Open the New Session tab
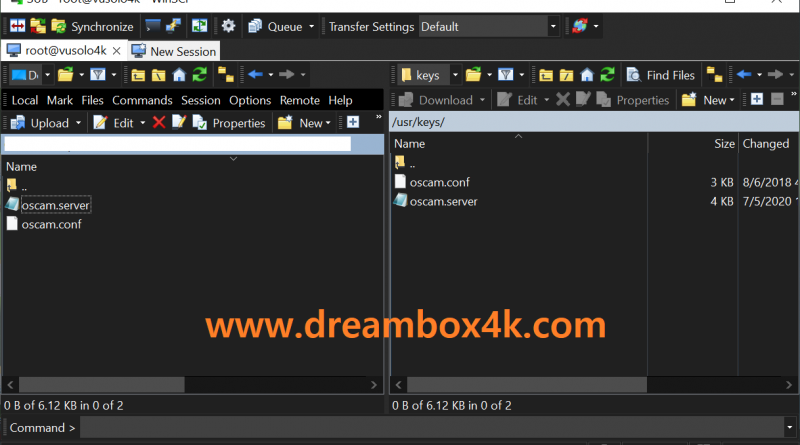 [174, 51]
